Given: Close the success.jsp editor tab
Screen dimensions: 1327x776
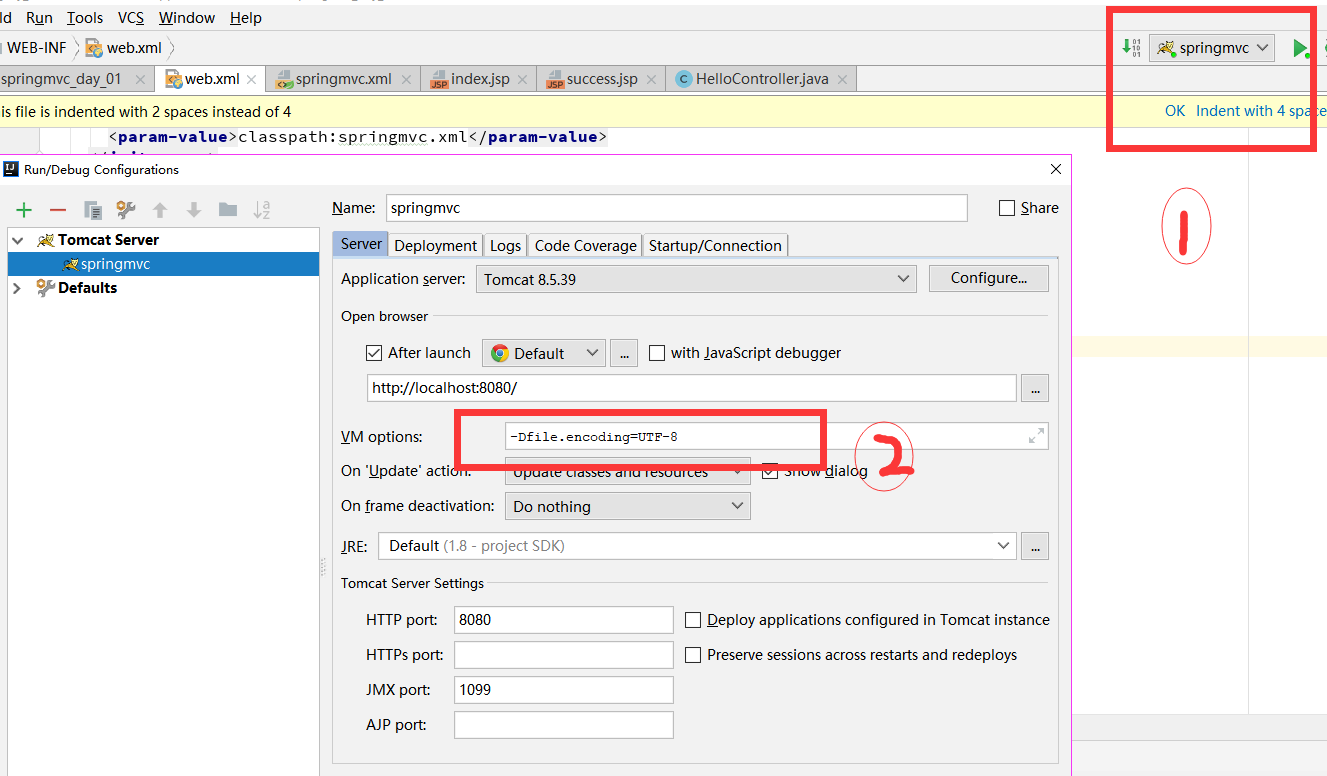Looking at the screenshot, I should click(x=650, y=79).
